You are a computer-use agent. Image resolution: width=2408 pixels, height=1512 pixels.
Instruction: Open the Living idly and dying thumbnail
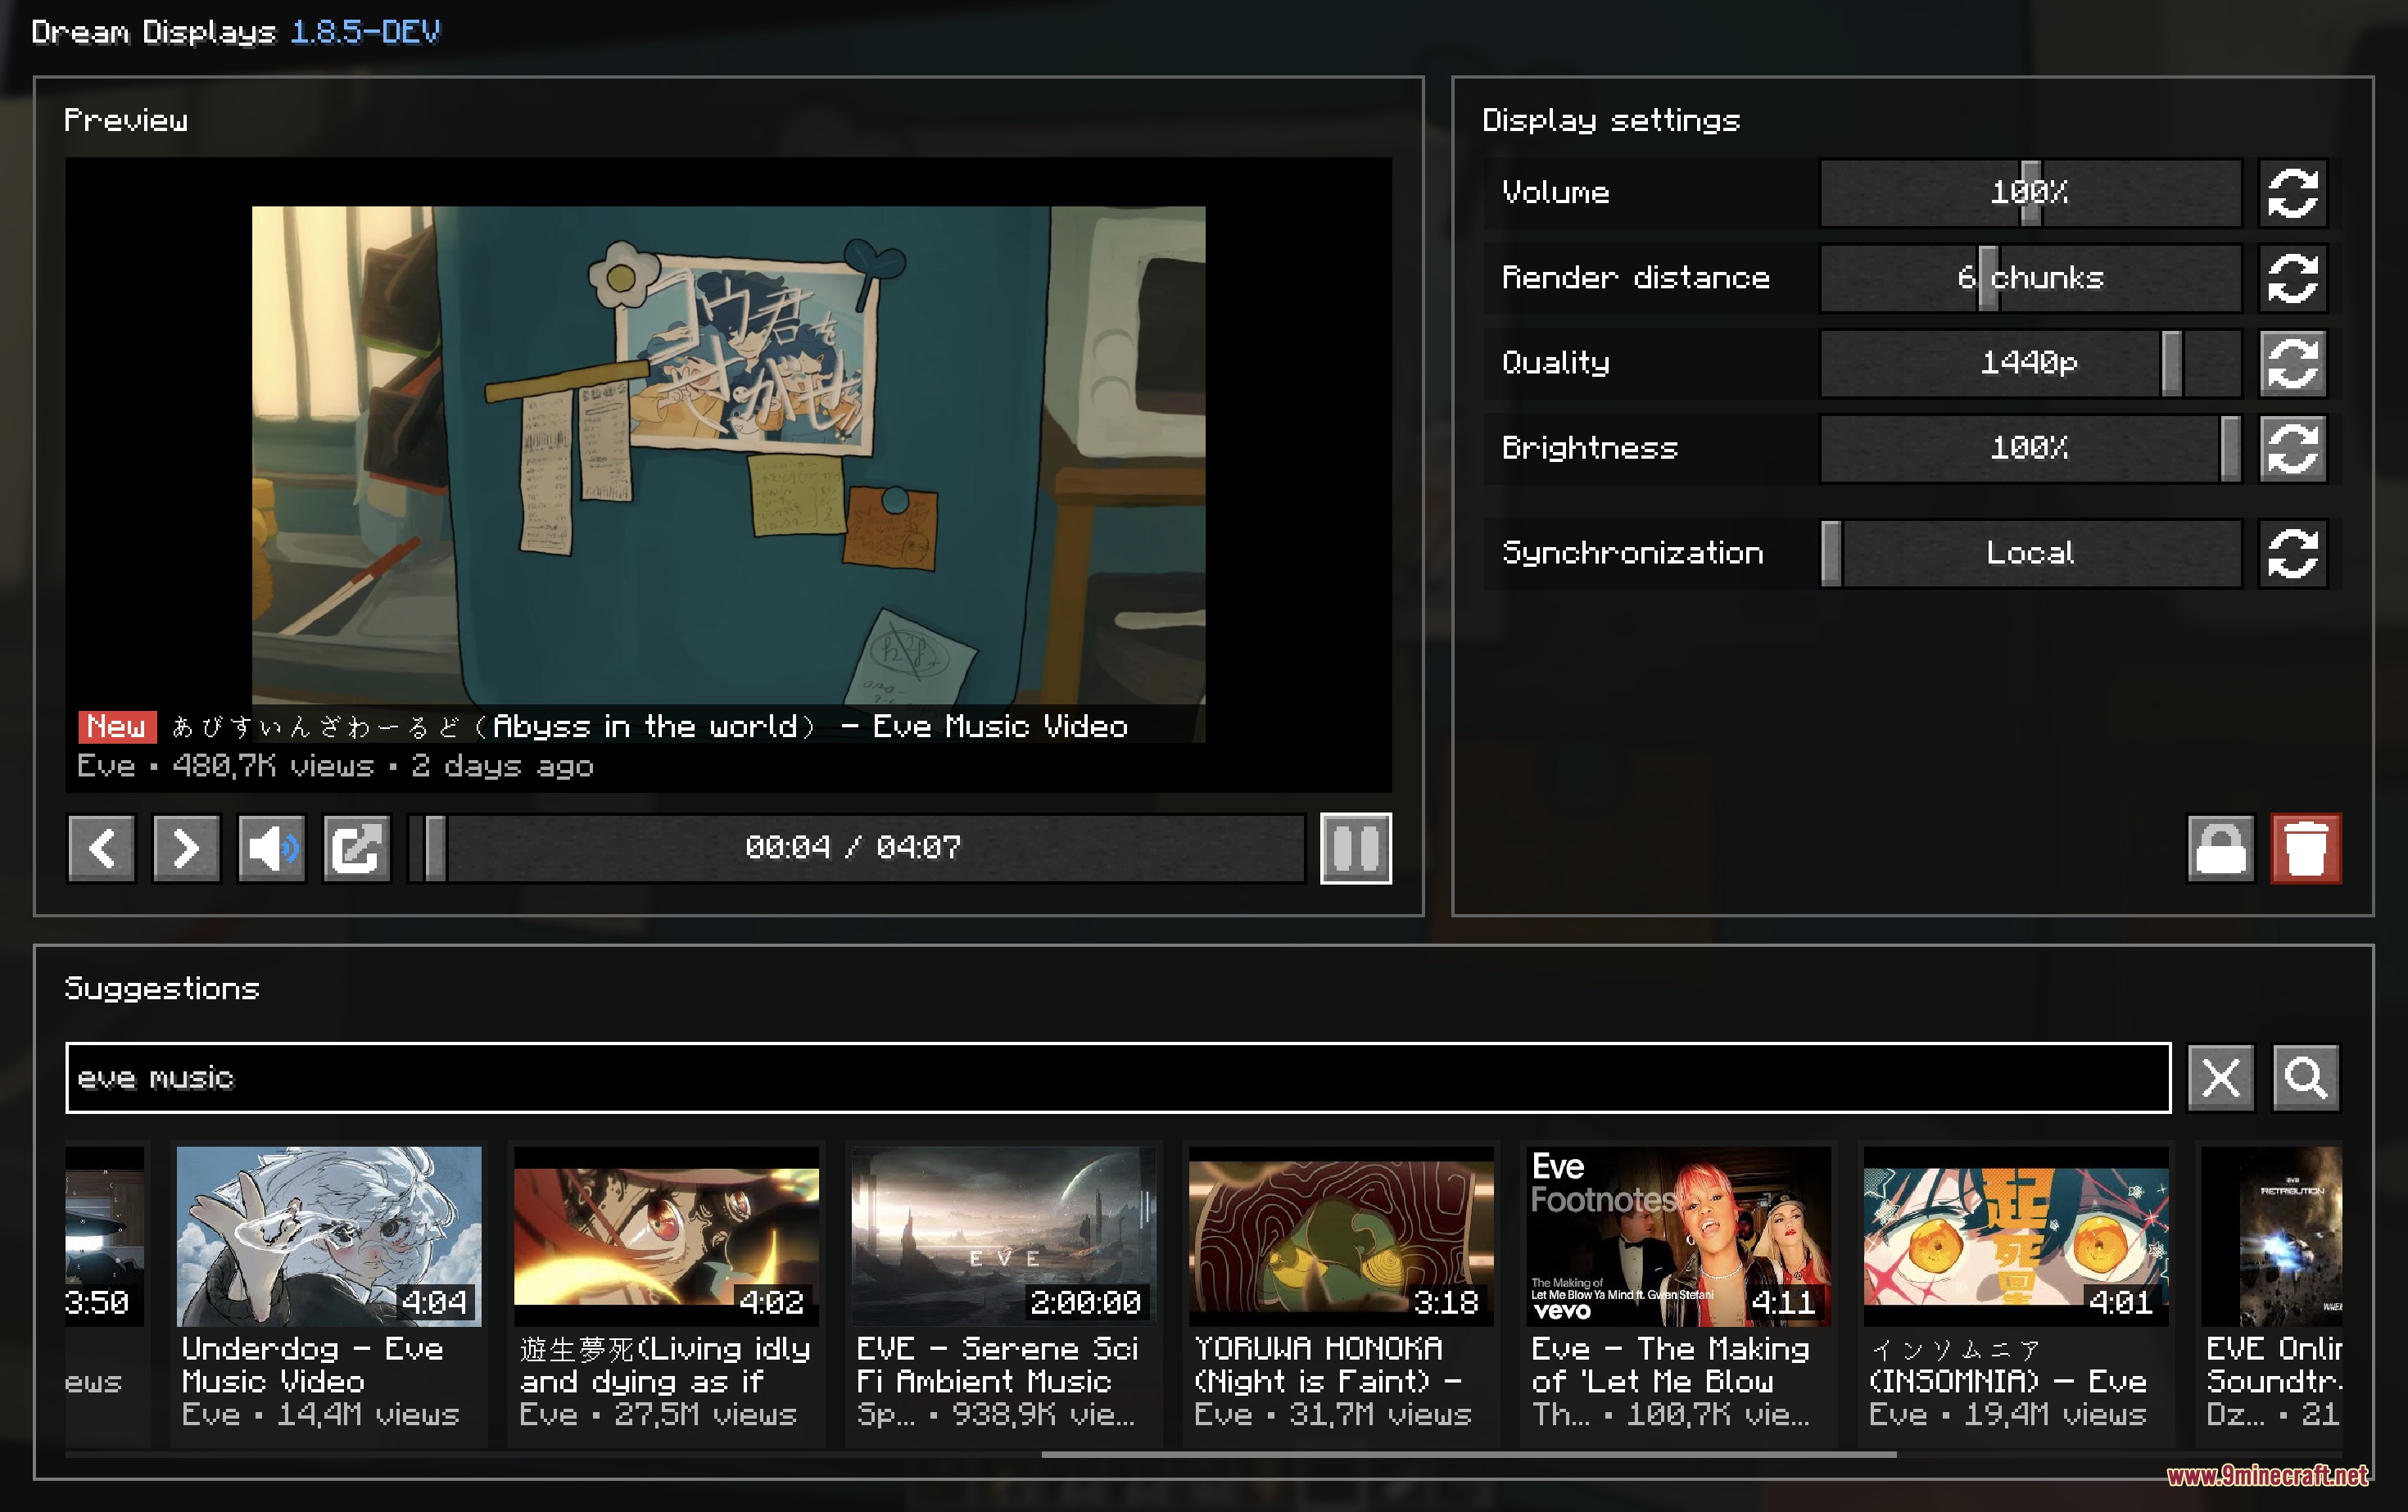pos(666,1236)
